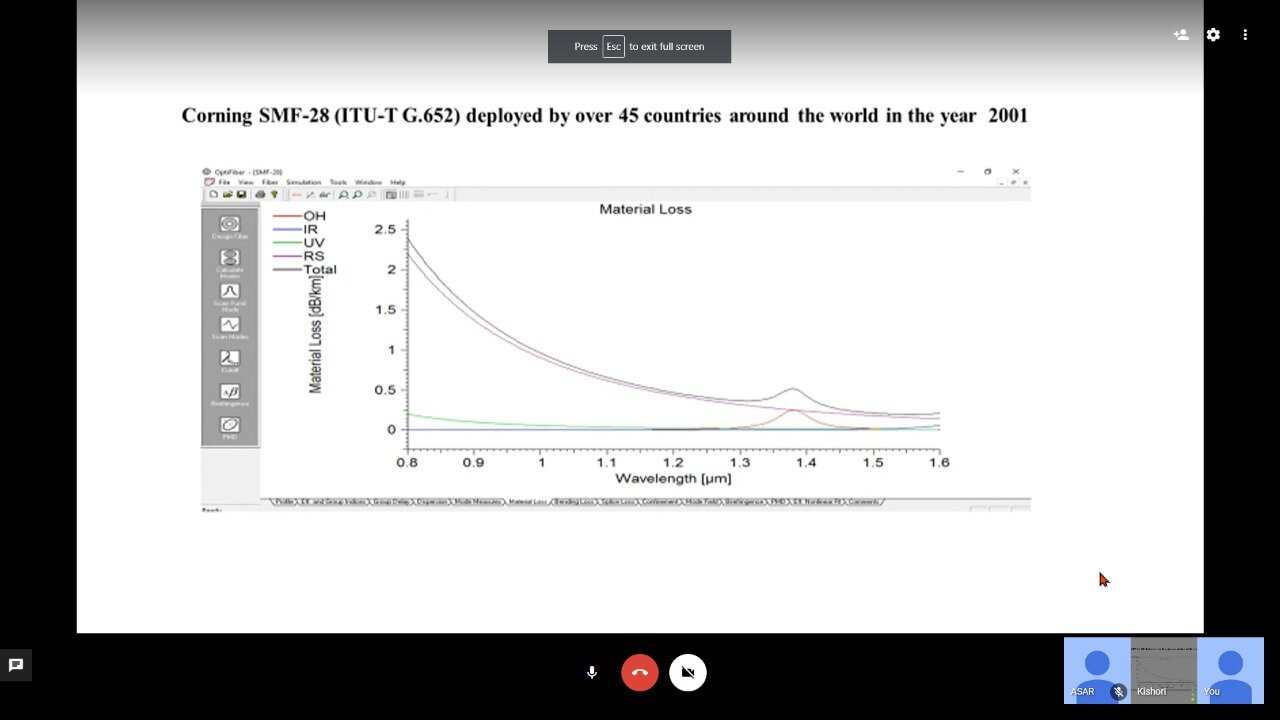Click the 'Material Loss' graph title

pos(645,209)
